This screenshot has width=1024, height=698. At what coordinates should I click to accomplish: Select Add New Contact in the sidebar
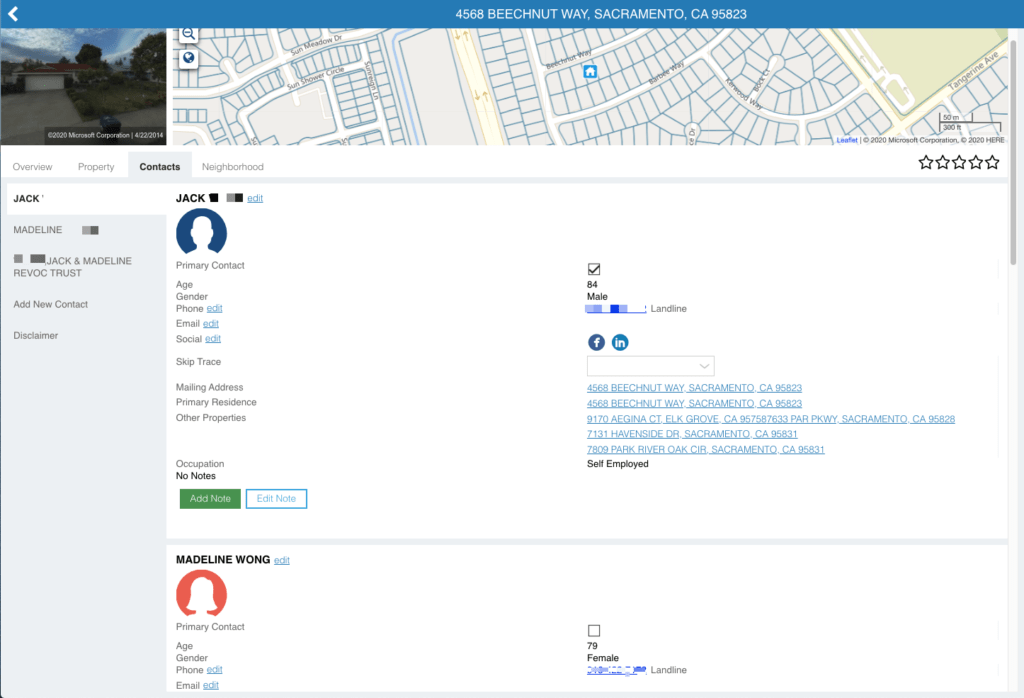point(50,304)
